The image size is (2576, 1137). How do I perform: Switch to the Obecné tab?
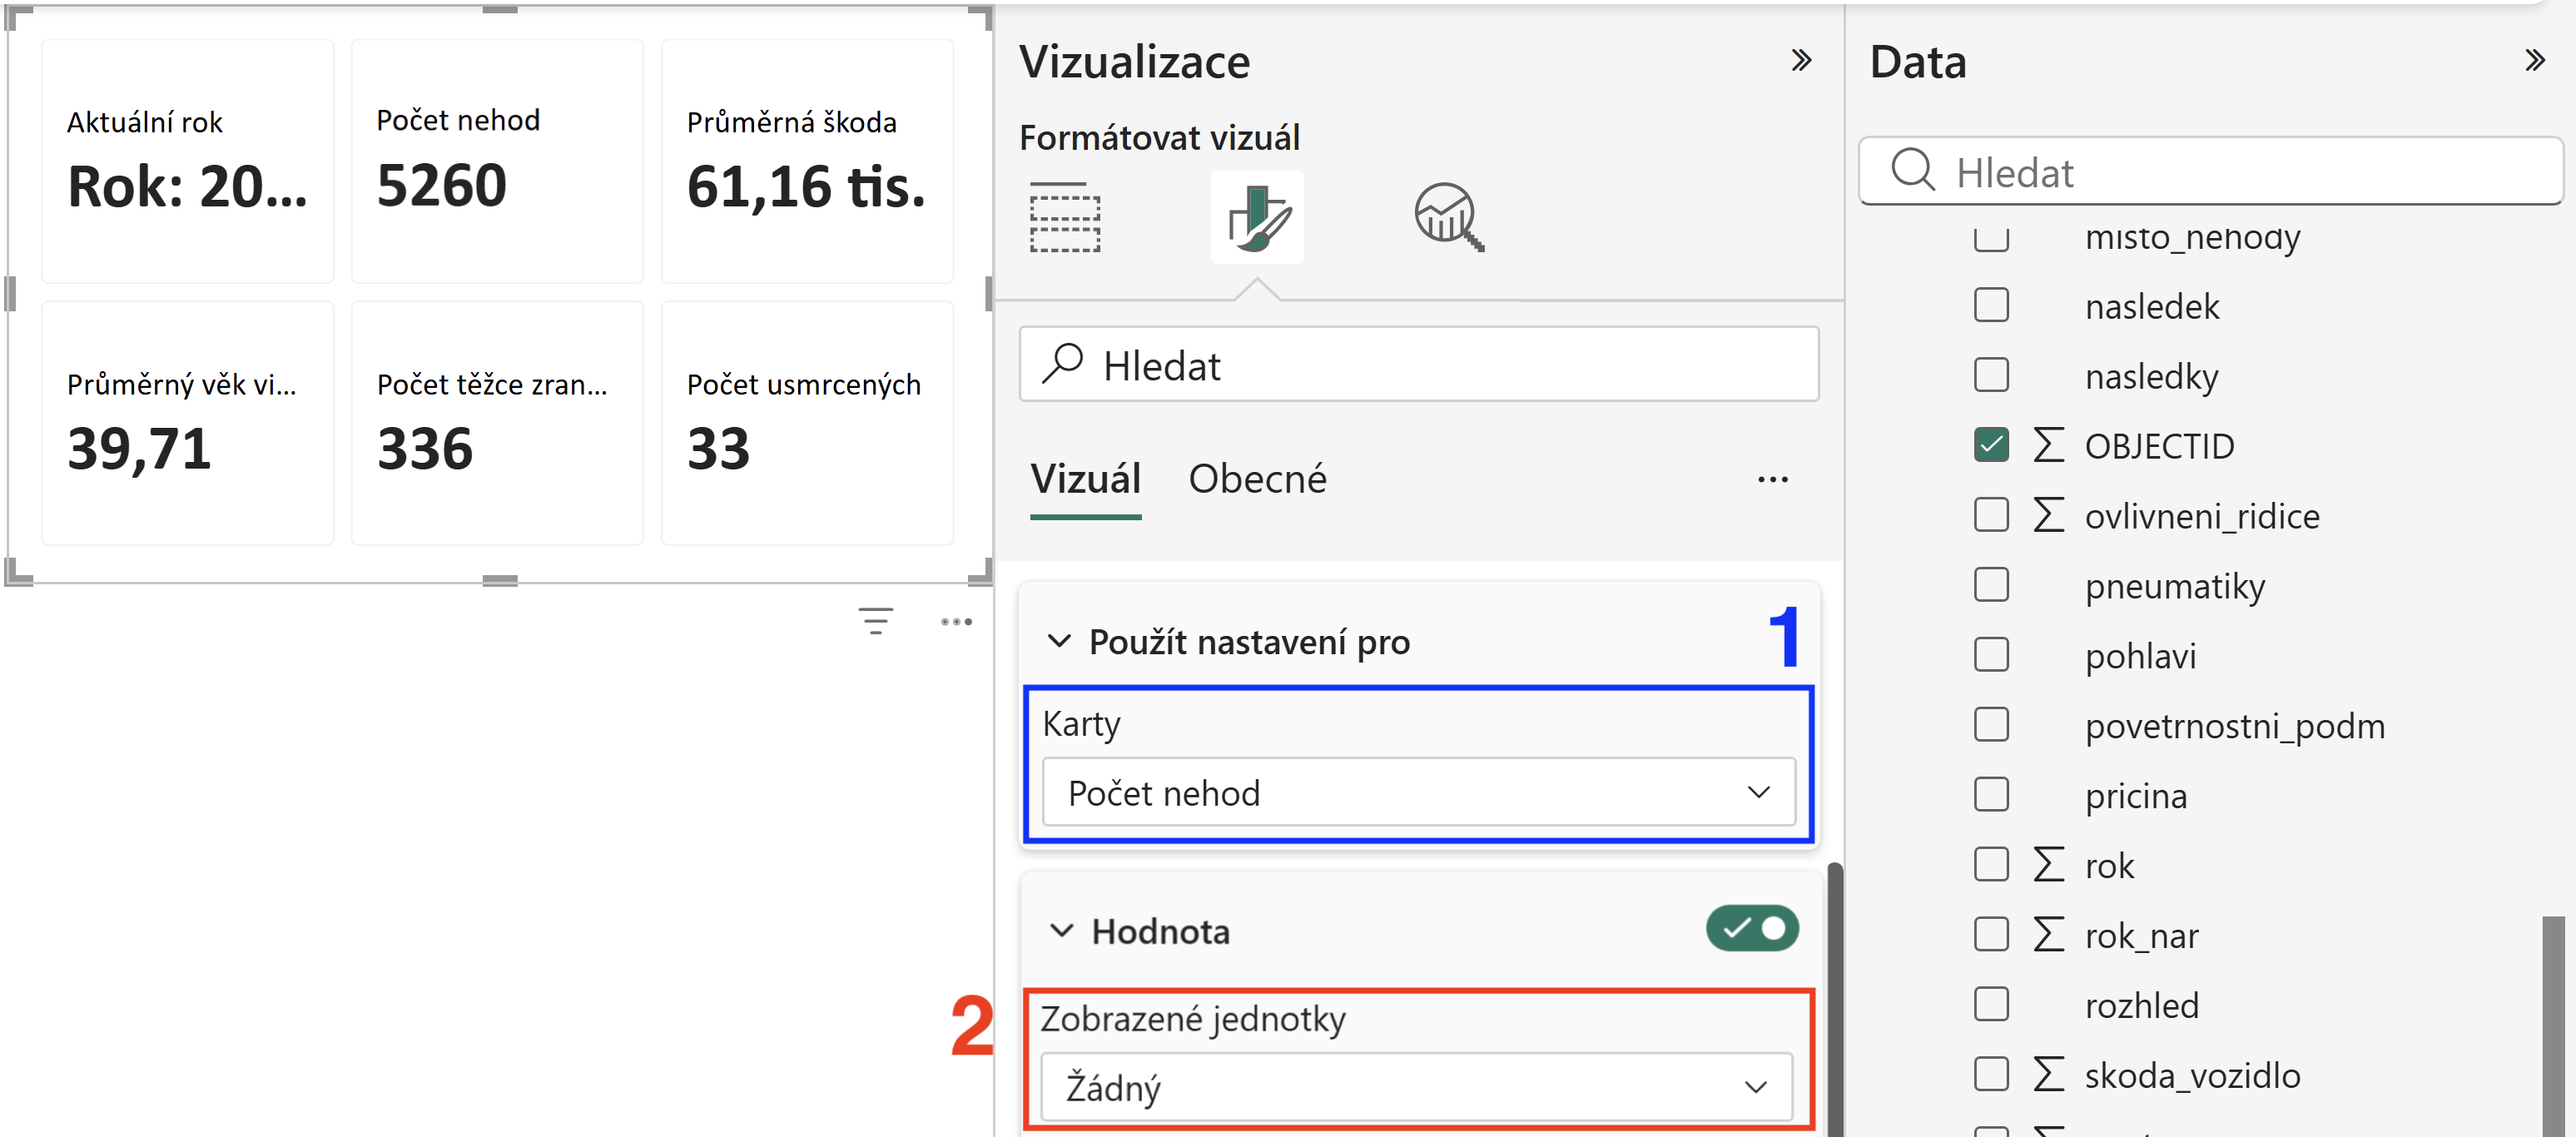[x=1257, y=480]
